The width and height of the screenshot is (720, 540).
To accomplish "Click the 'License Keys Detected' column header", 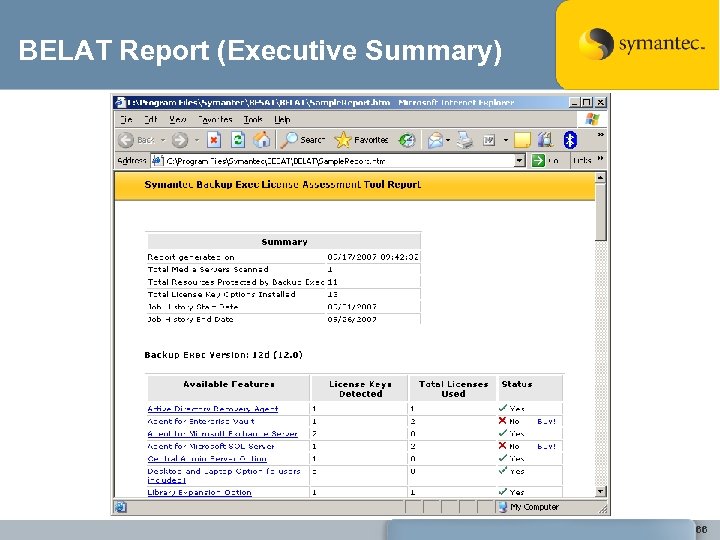I will [x=360, y=389].
